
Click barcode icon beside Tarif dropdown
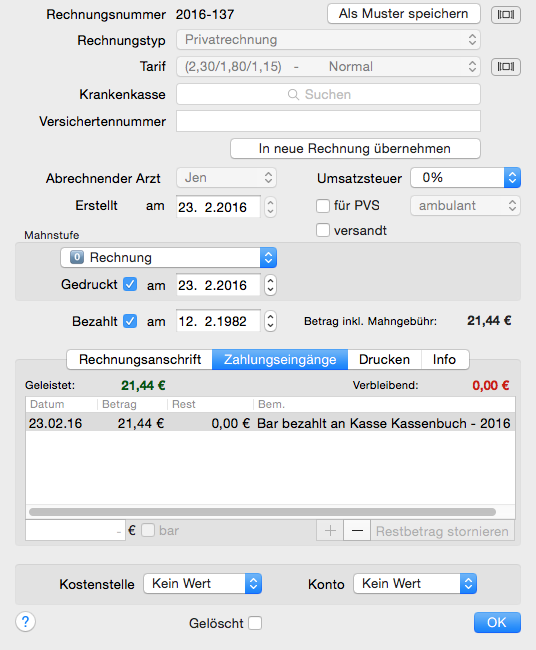(506, 67)
